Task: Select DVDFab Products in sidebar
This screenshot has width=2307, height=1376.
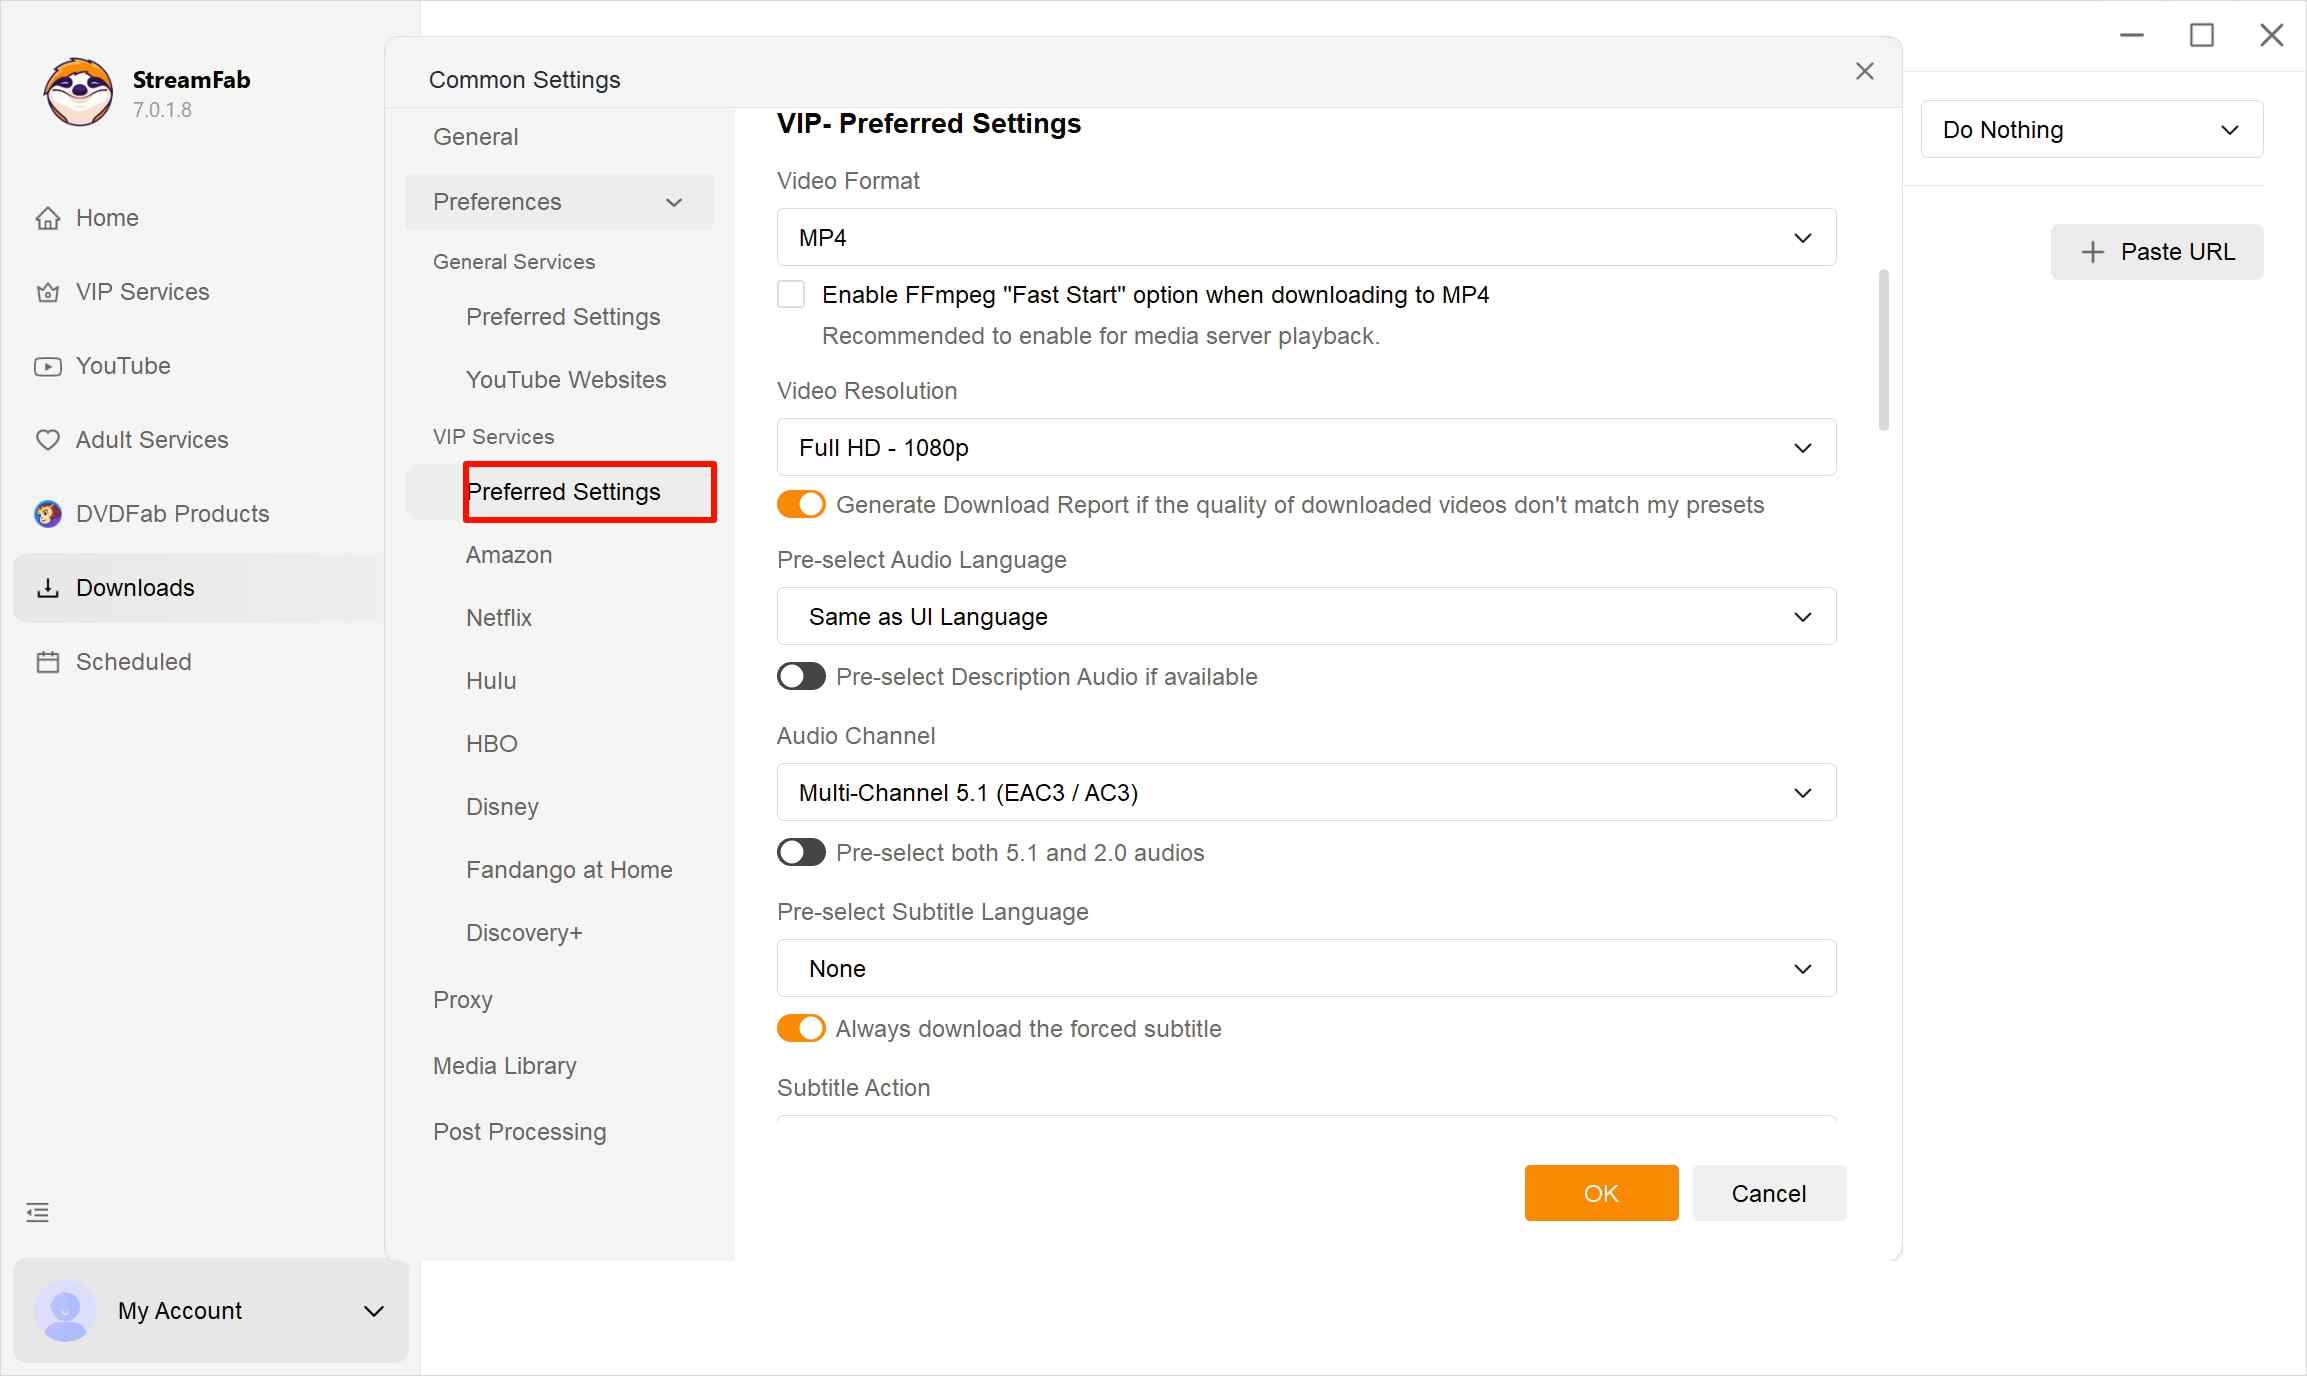Action: pos(171,513)
